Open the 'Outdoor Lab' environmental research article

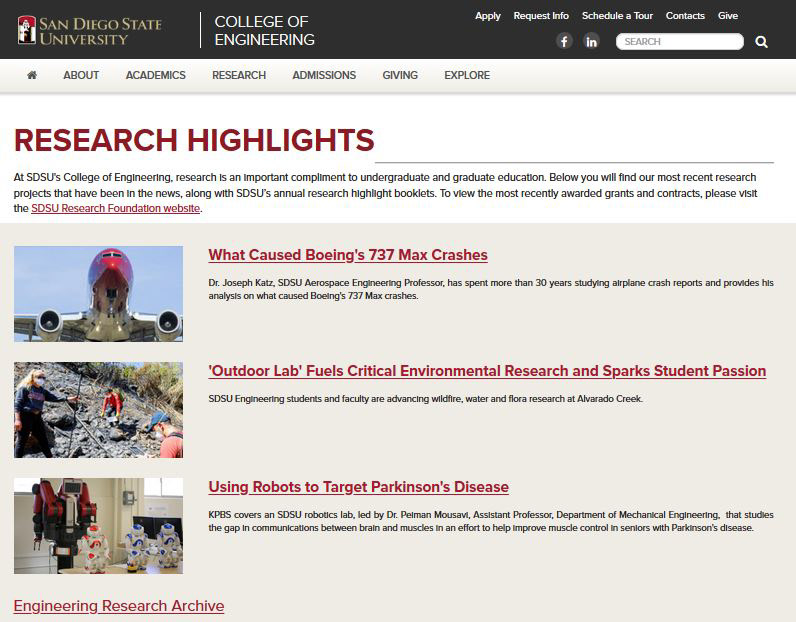[487, 371]
